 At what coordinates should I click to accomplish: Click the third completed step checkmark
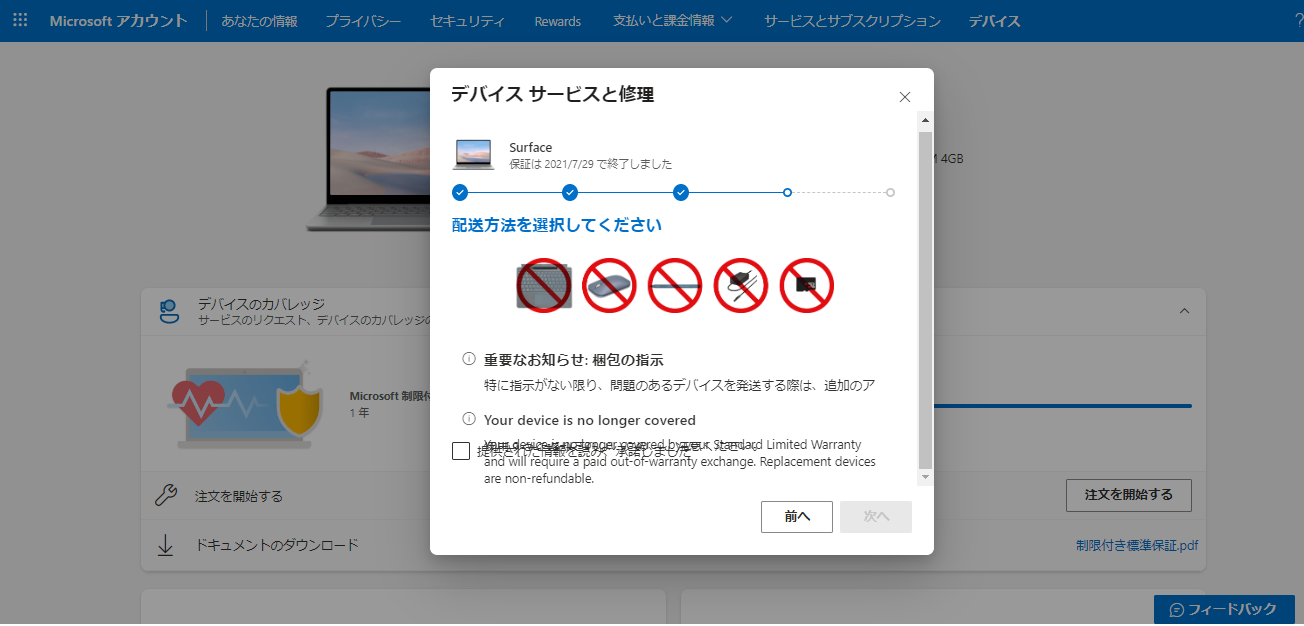pos(681,192)
